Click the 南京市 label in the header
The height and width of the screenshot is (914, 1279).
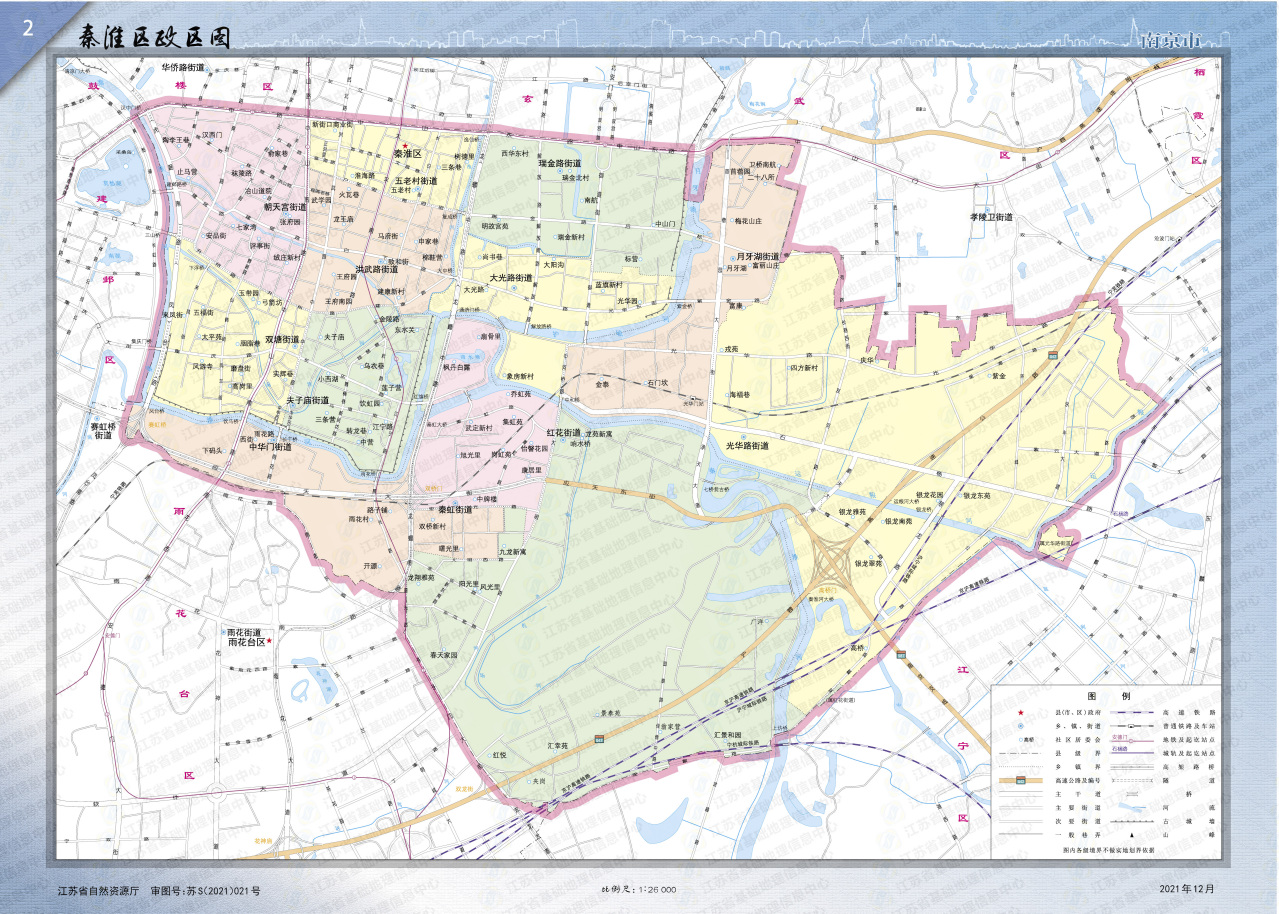point(1170,42)
